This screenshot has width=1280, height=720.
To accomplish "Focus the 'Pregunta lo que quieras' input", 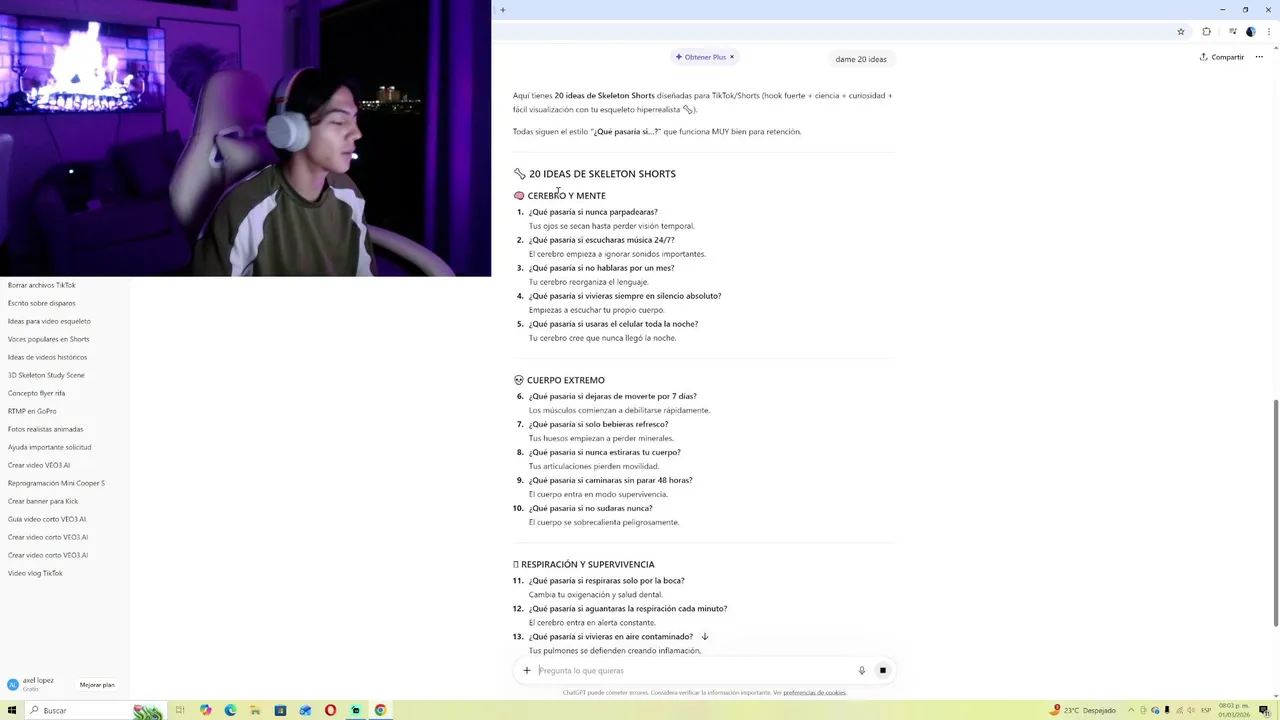I will (x=694, y=671).
